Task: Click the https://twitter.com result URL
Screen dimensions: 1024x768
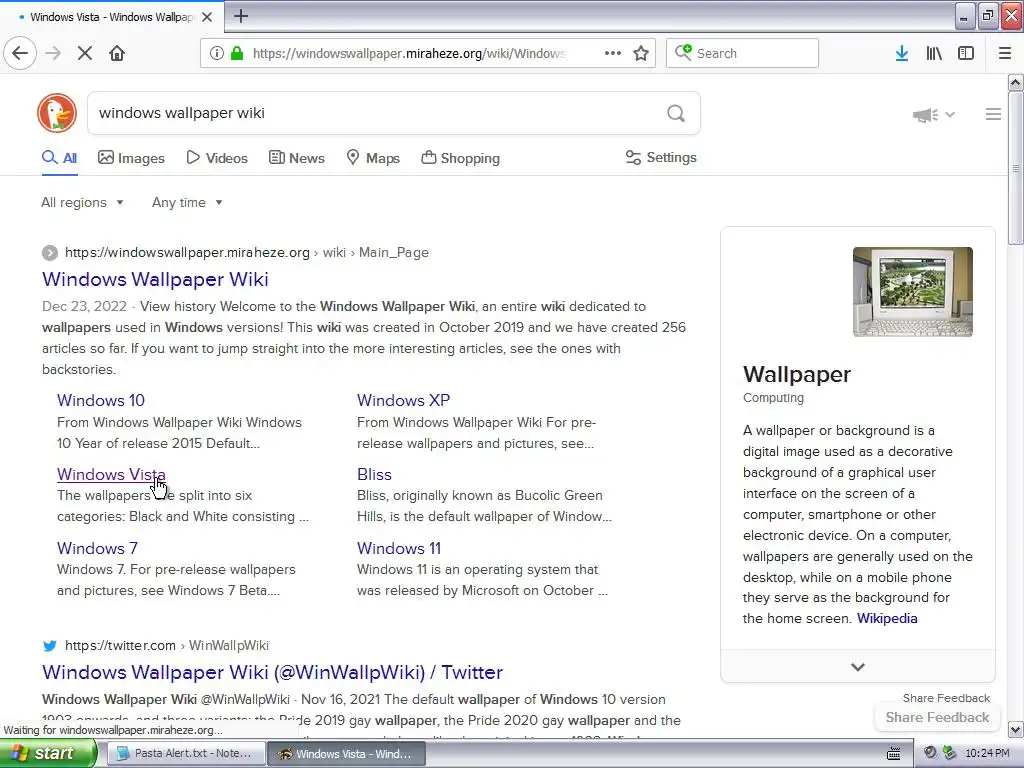Action: [x=120, y=646]
